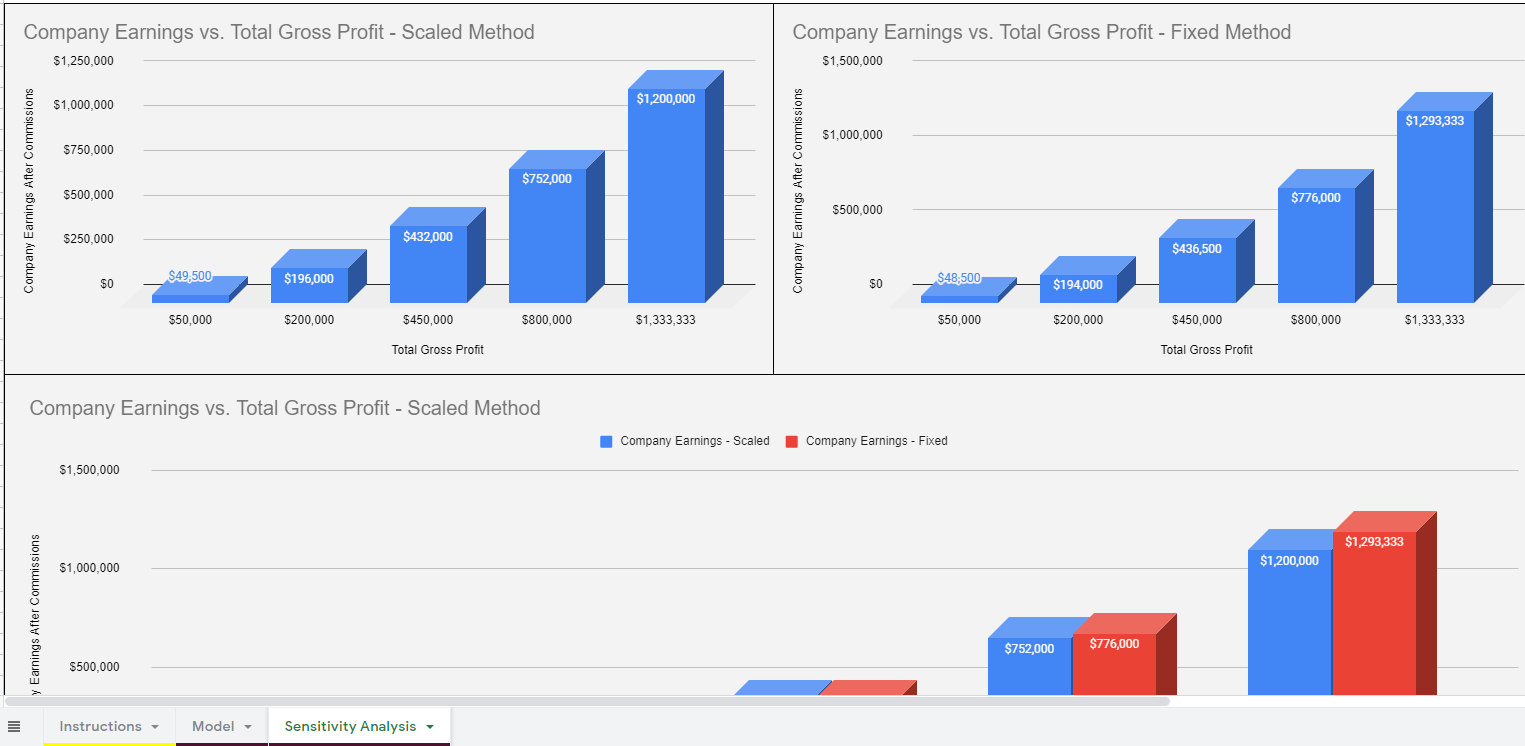Viewport: 1525px width, 746px height.
Task: Select 'Total Gross Profit' axis title in Fixed chart
Action: click(1207, 350)
